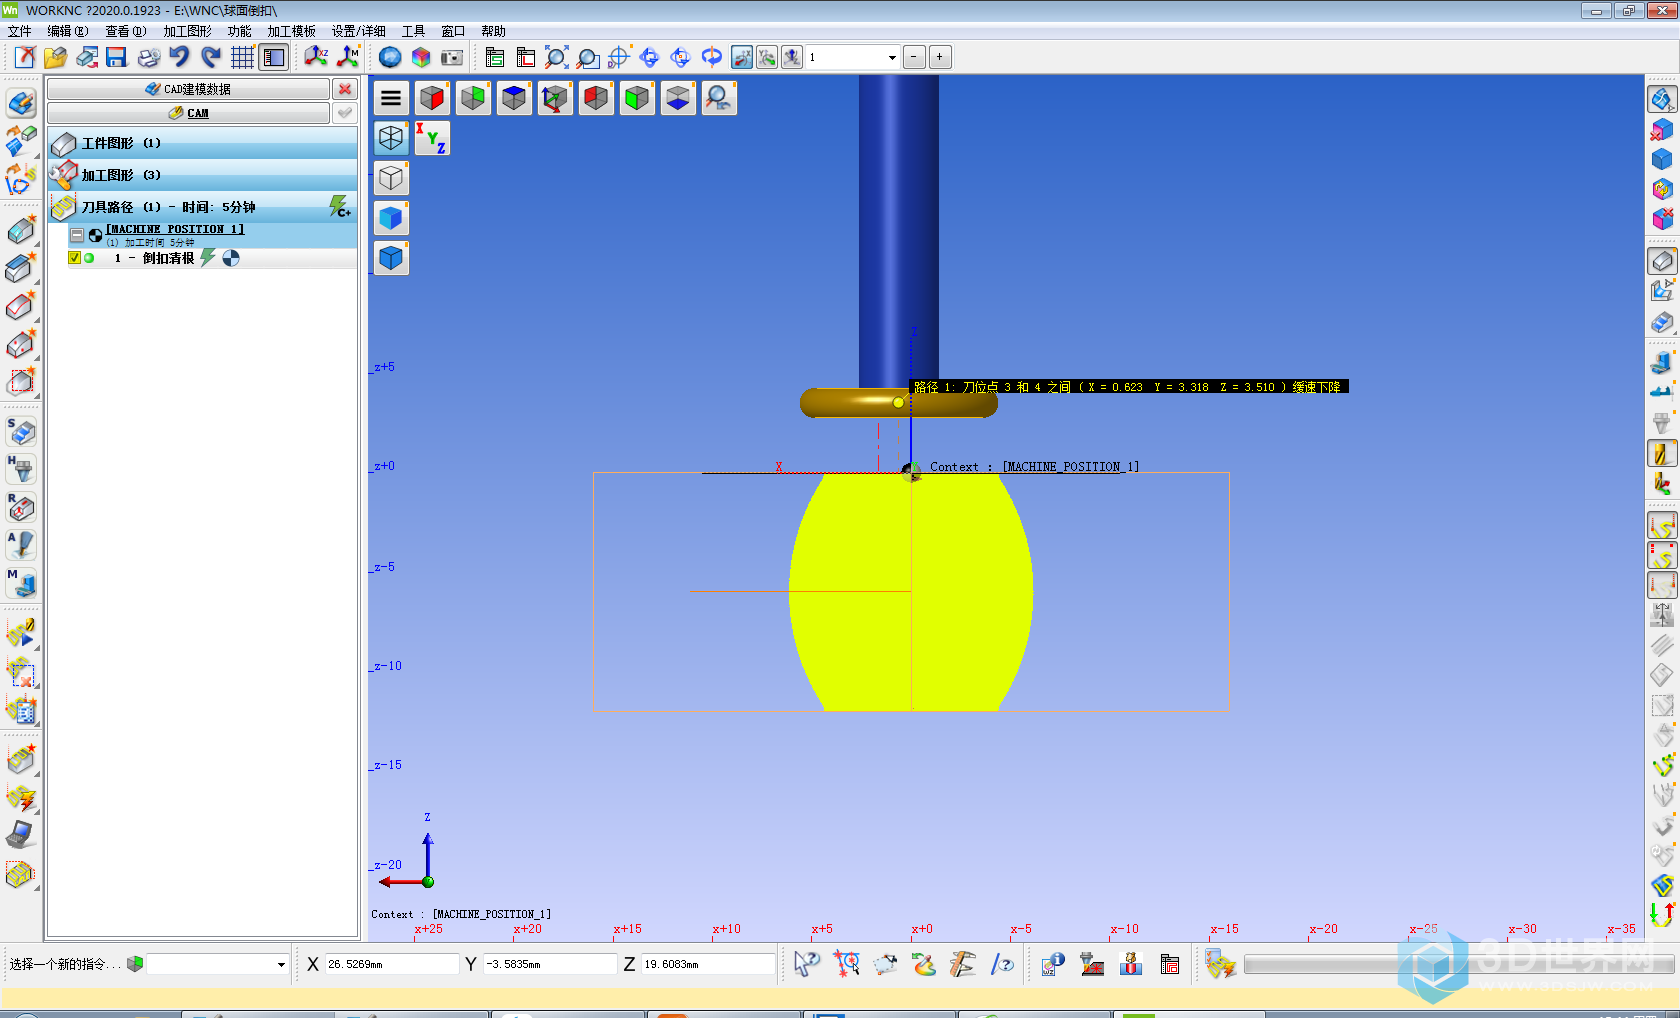Click the zoom extents magnifier icon
The height and width of the screenshot is (1018, 1680).
[557, 57]
